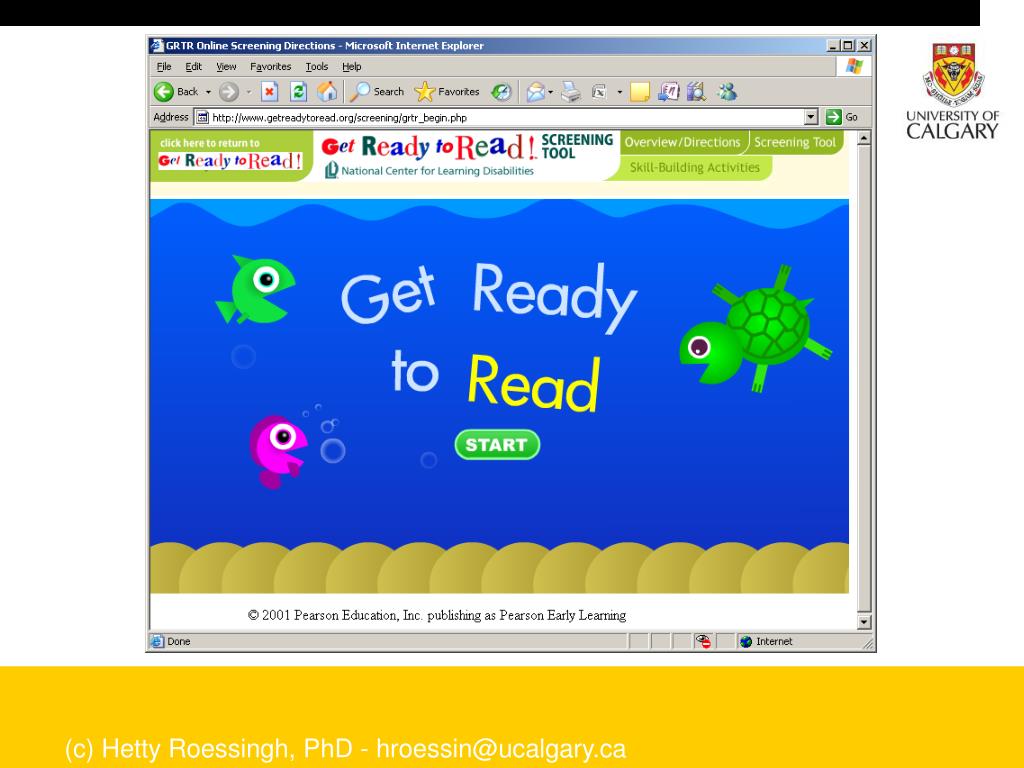
Task: Click the return to Get Ready to Read link
Action: click(x=230, y=155)
